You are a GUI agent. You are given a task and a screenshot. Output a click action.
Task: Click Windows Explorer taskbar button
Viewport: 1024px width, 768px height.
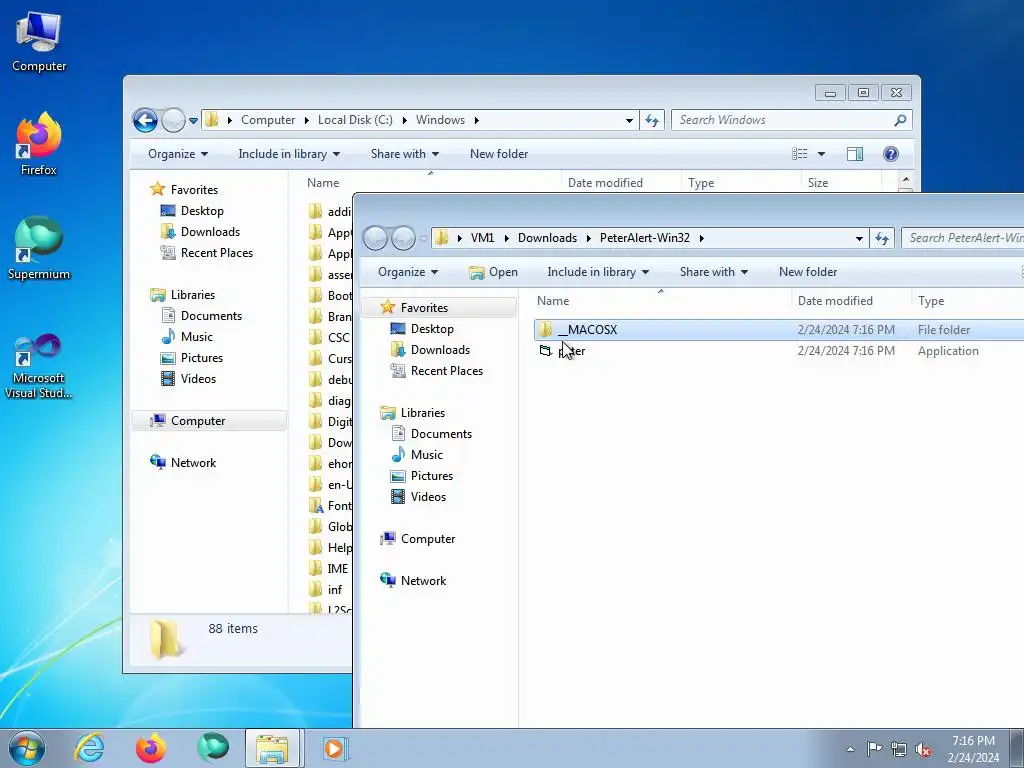click(272, 748)
